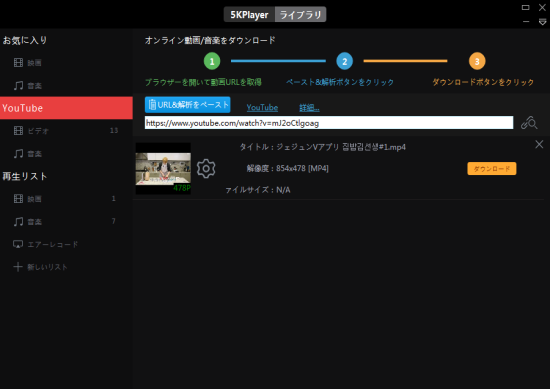Click the orange ダウンロード button
This screenshot has height=389, width=550.
click(492, 169)
